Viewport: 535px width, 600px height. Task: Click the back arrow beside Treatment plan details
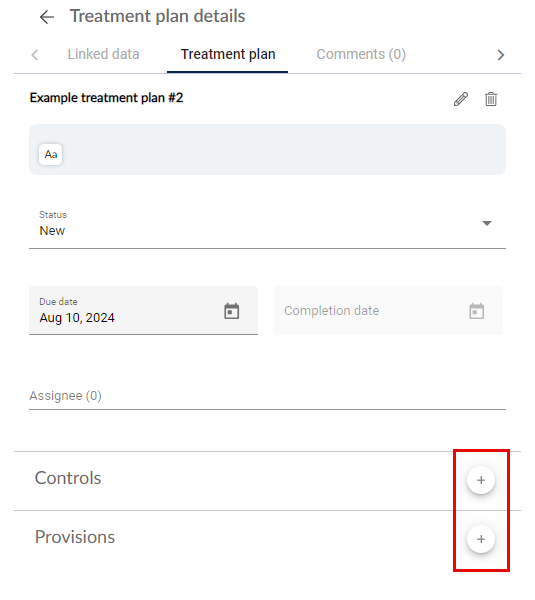coord(47,17)
